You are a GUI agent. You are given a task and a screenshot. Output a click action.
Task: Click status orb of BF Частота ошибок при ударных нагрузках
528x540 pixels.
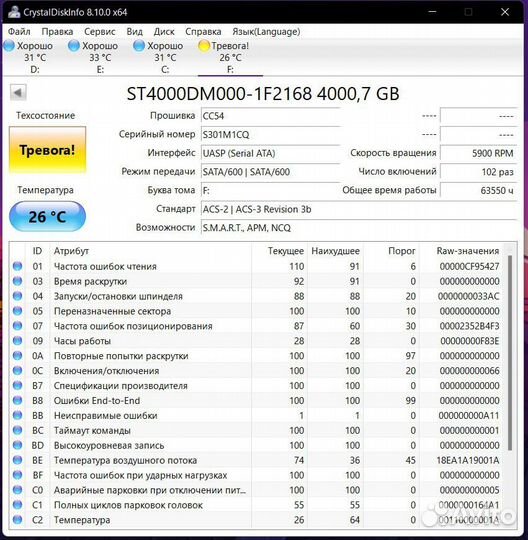(x=17, y=475)
